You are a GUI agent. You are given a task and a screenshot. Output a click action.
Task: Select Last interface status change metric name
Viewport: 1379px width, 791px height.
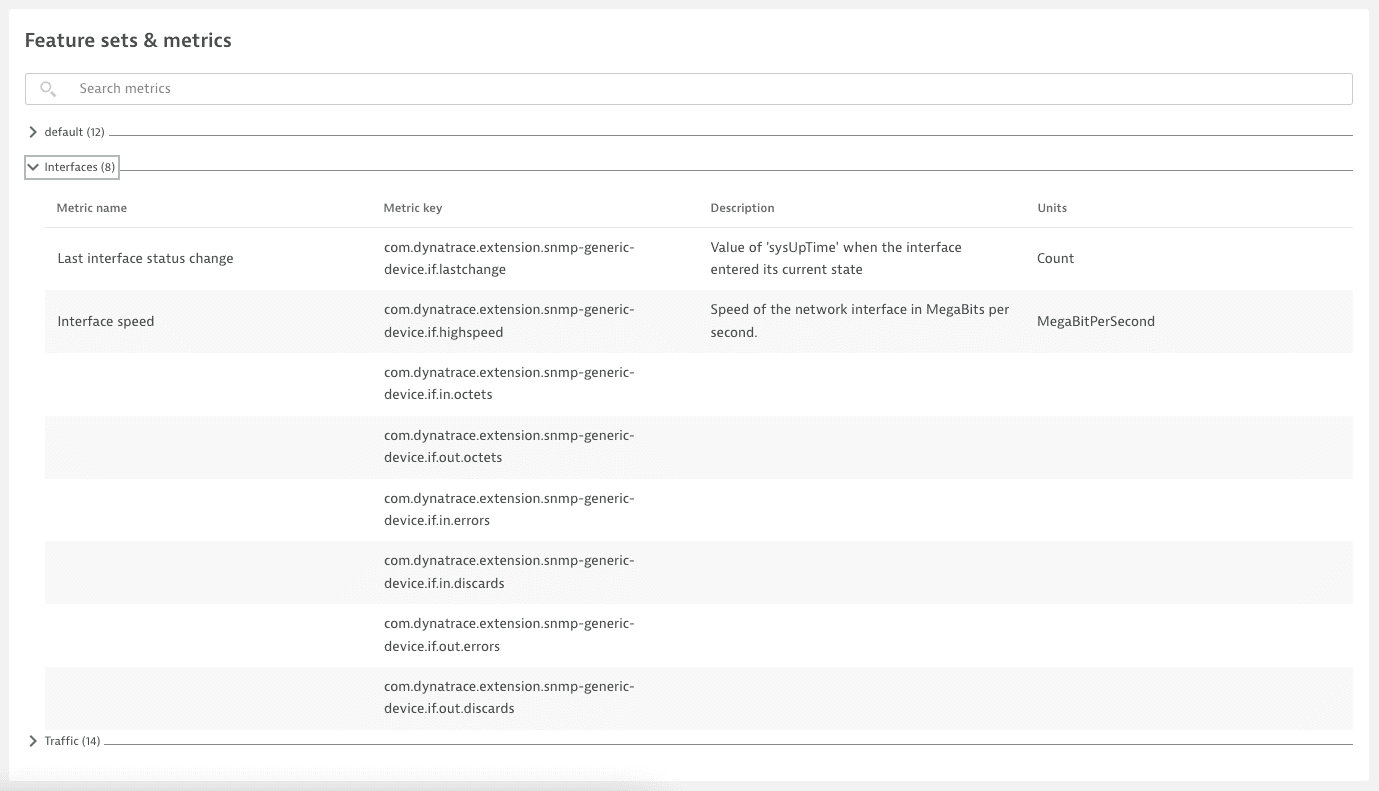[145, 258]
